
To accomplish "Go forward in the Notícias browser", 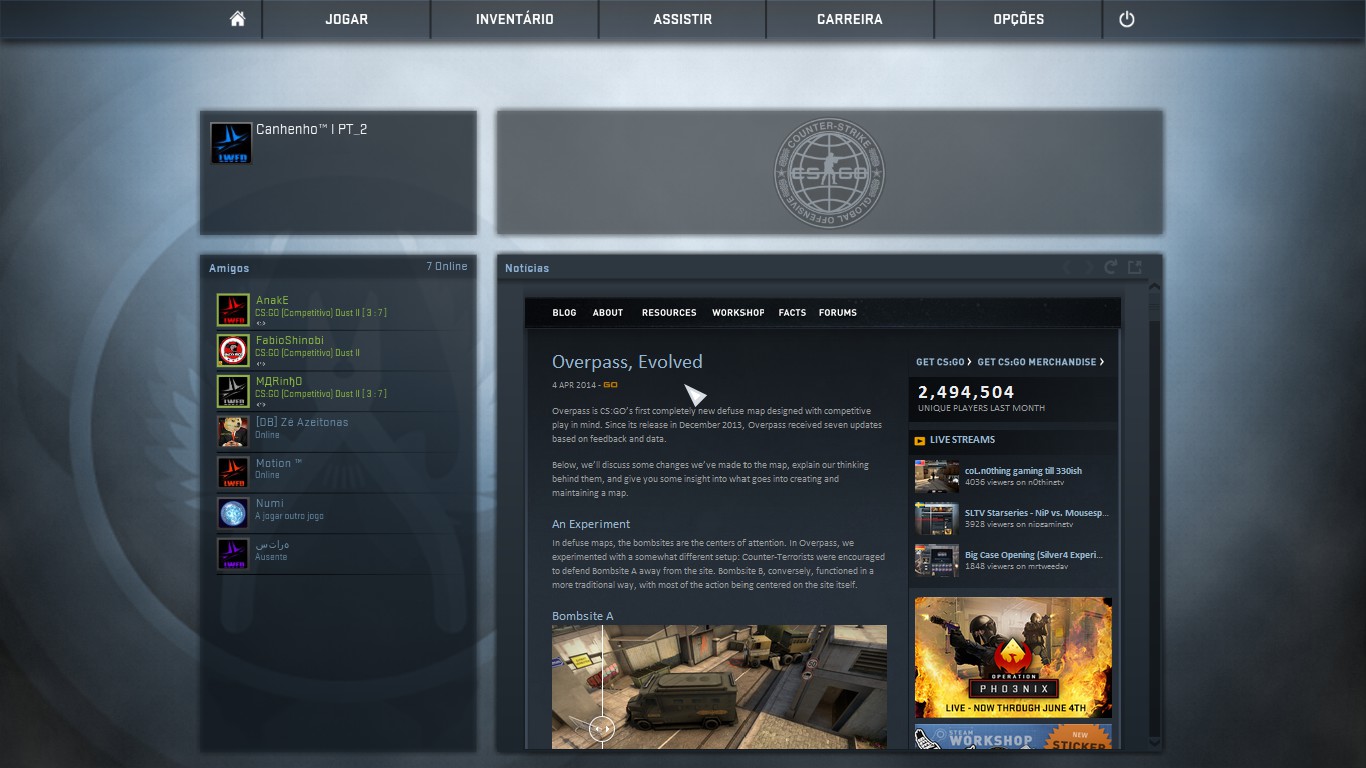I will coord(1088,267).
